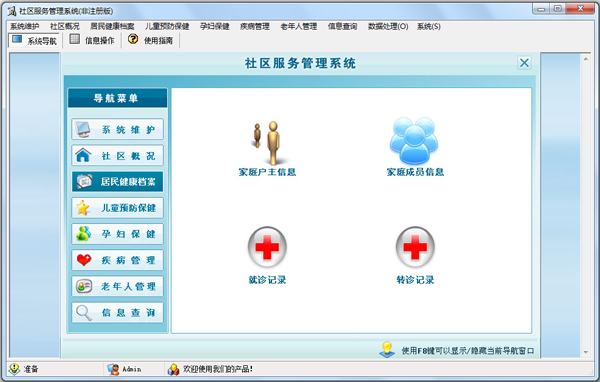Select 社区概况 house button
Image resolution: width=600 pixels, height=382 pixels.
tap(117, 155)
